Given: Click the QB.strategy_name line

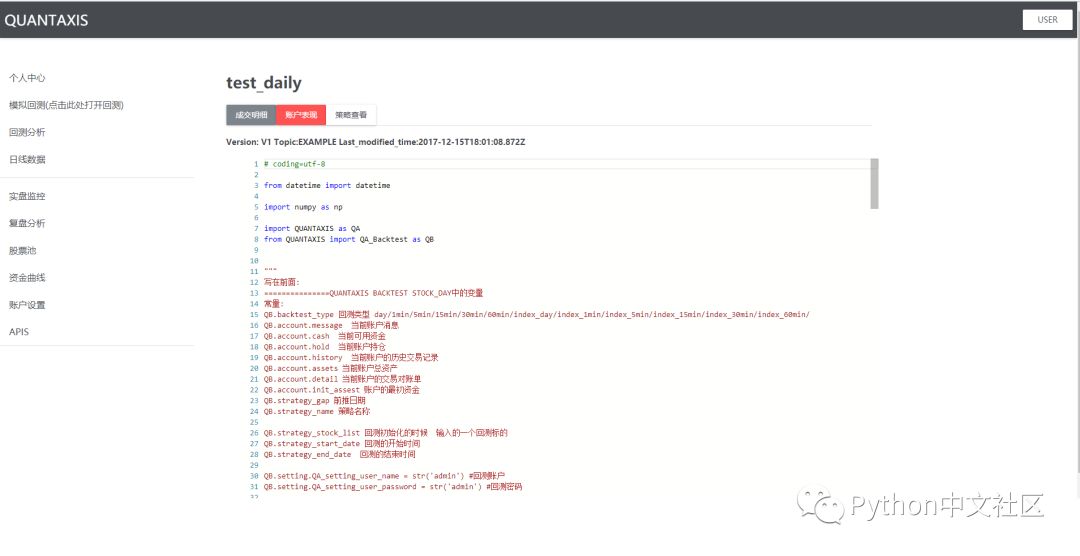Looking at the screenshot, I should pos(317,411).
